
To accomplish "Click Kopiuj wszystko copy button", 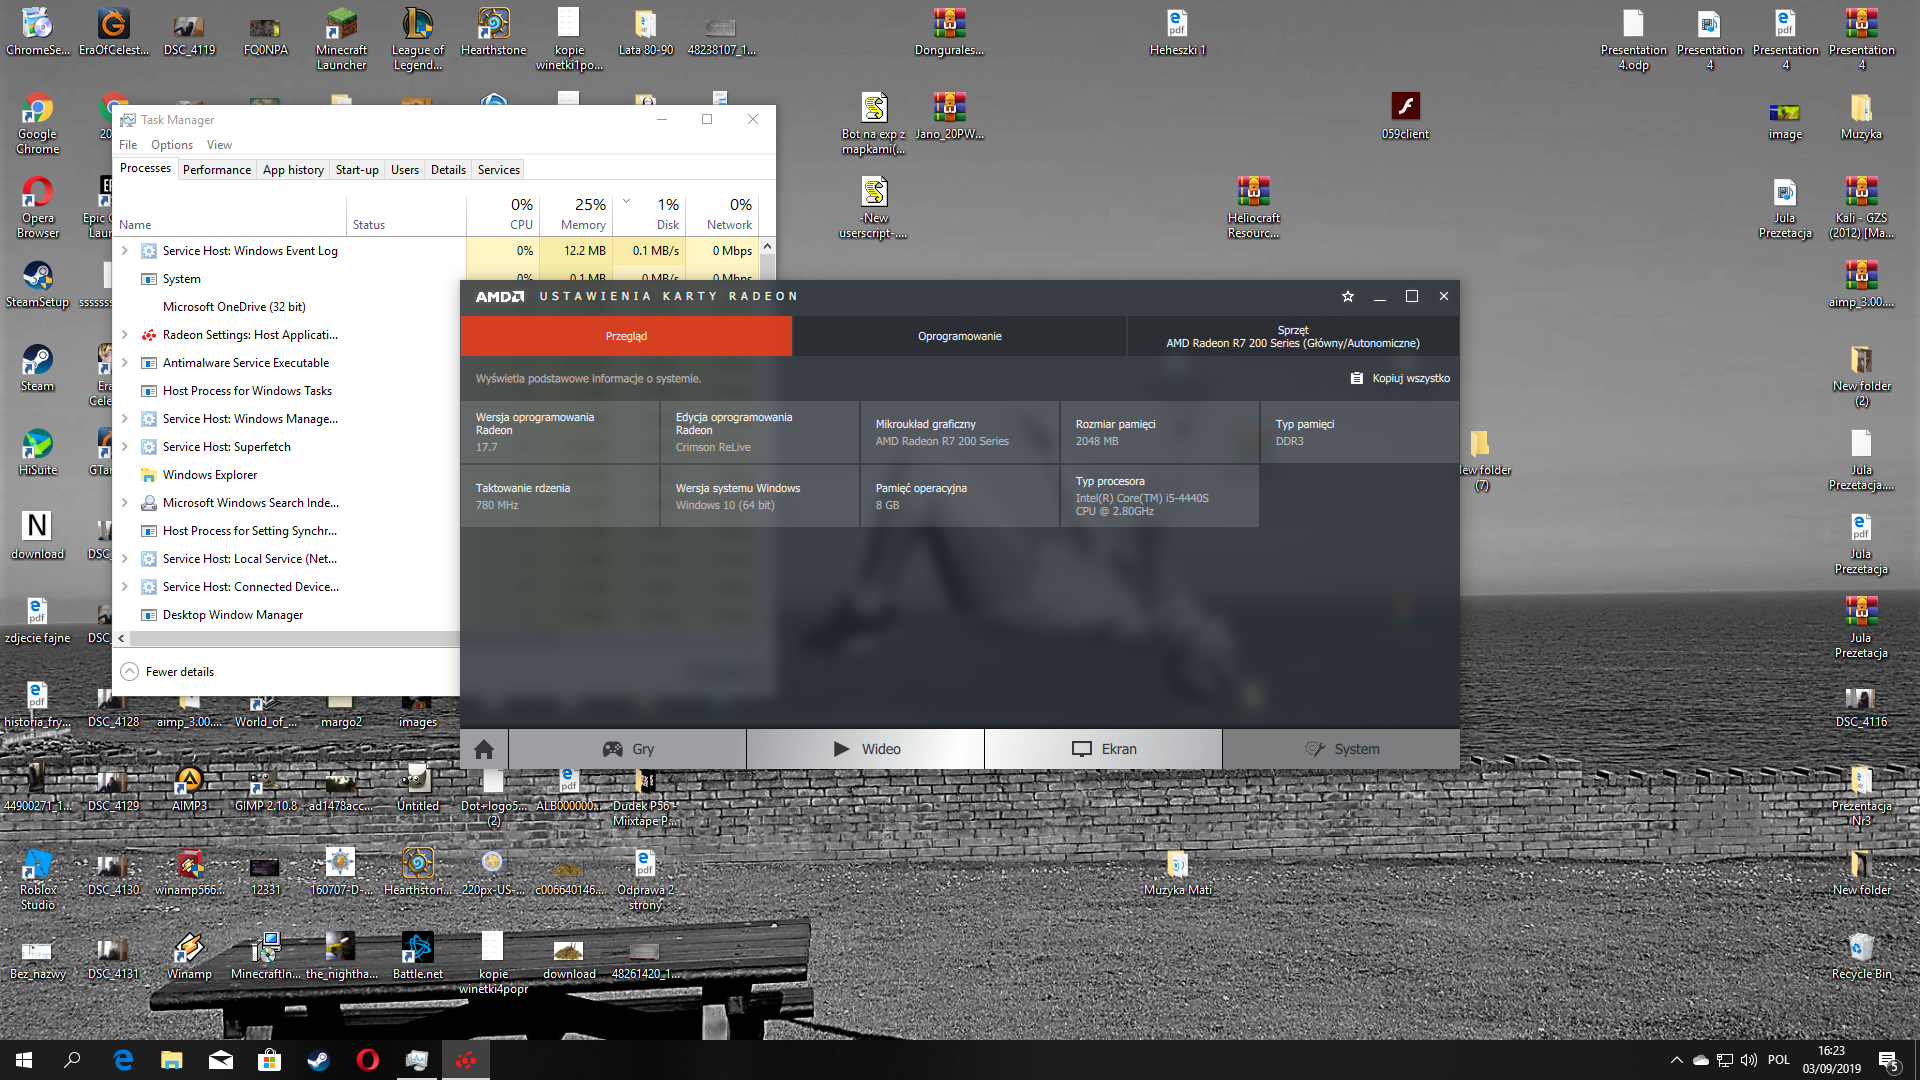I will [x=1400, y=378].
